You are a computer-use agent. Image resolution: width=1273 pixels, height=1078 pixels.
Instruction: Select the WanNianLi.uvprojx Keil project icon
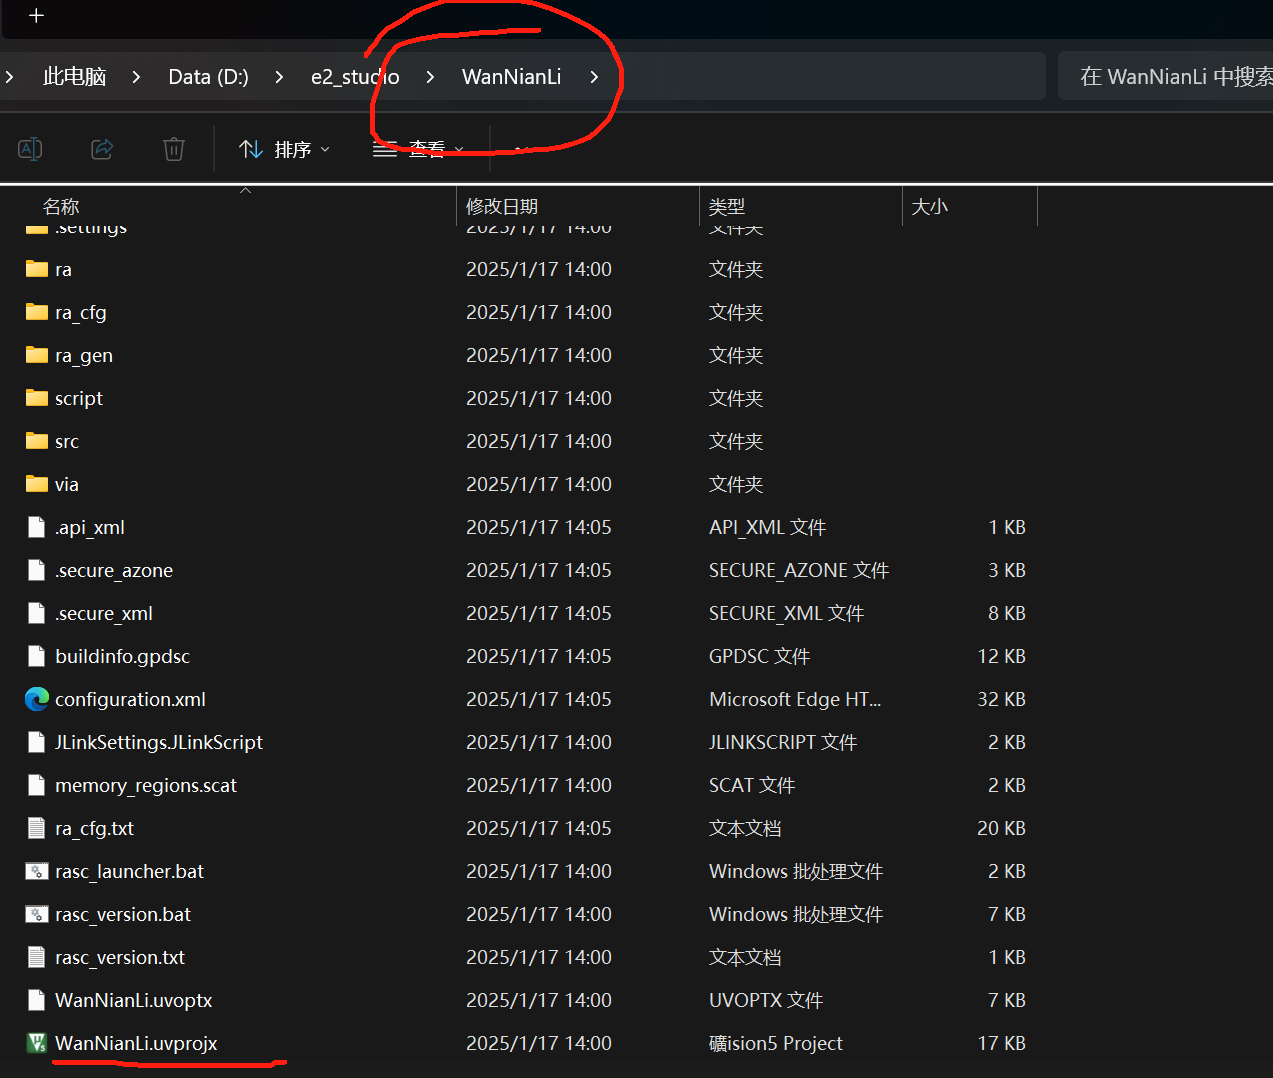click(x=37, y=1043)
